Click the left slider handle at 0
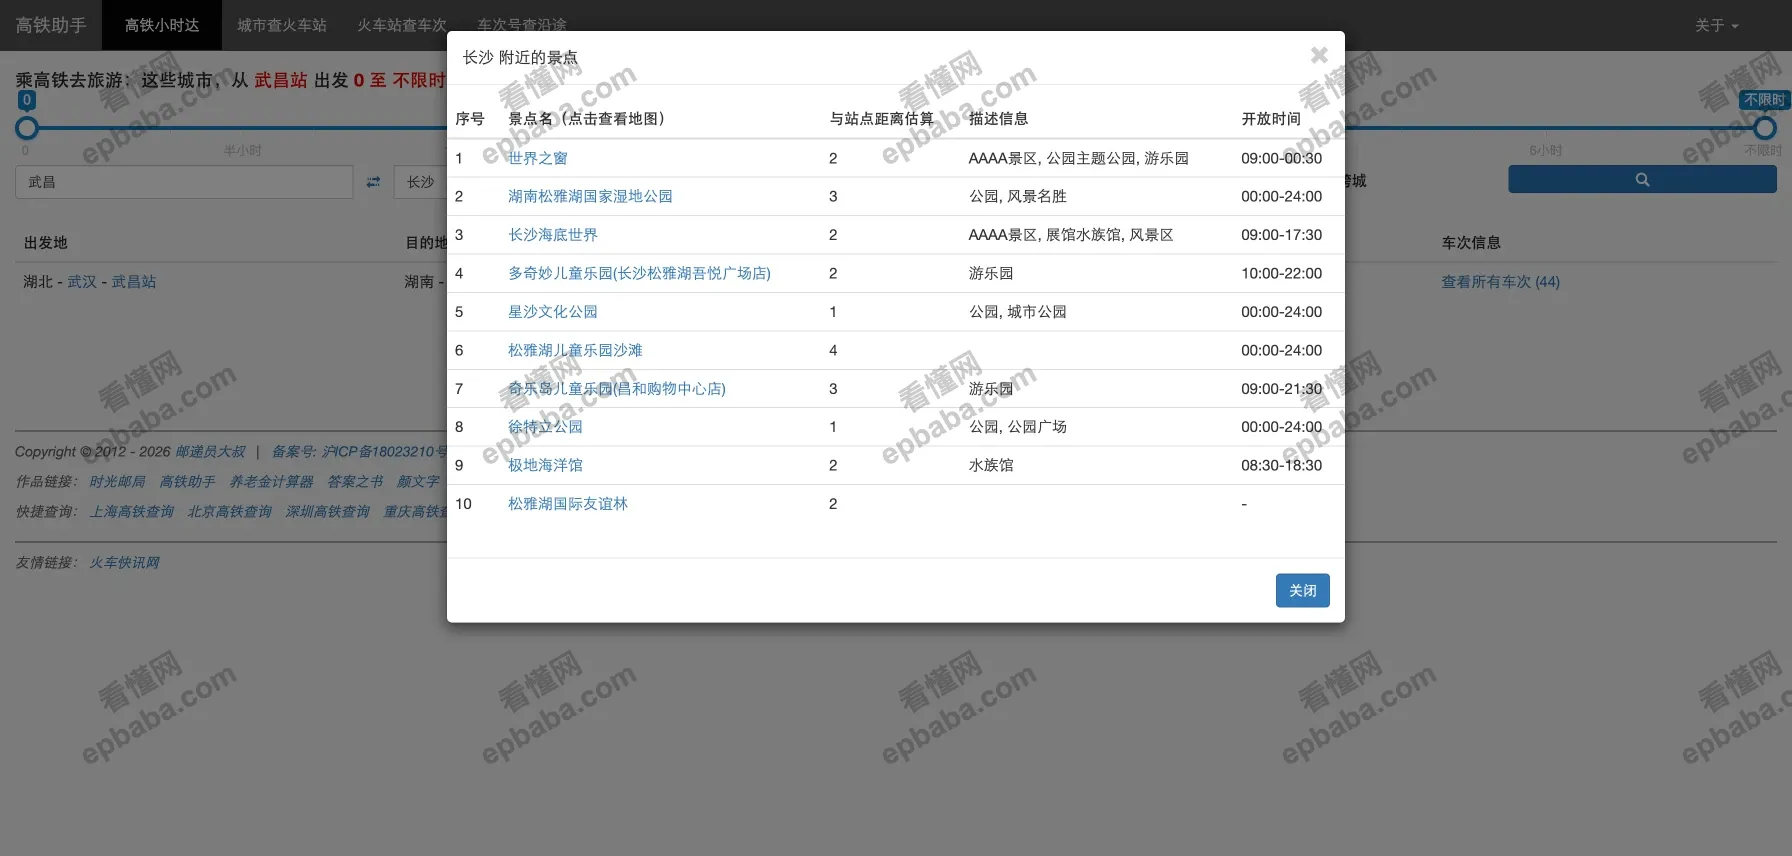The width and height of the screenshot is (1792, 856). [x=27, y=128]
